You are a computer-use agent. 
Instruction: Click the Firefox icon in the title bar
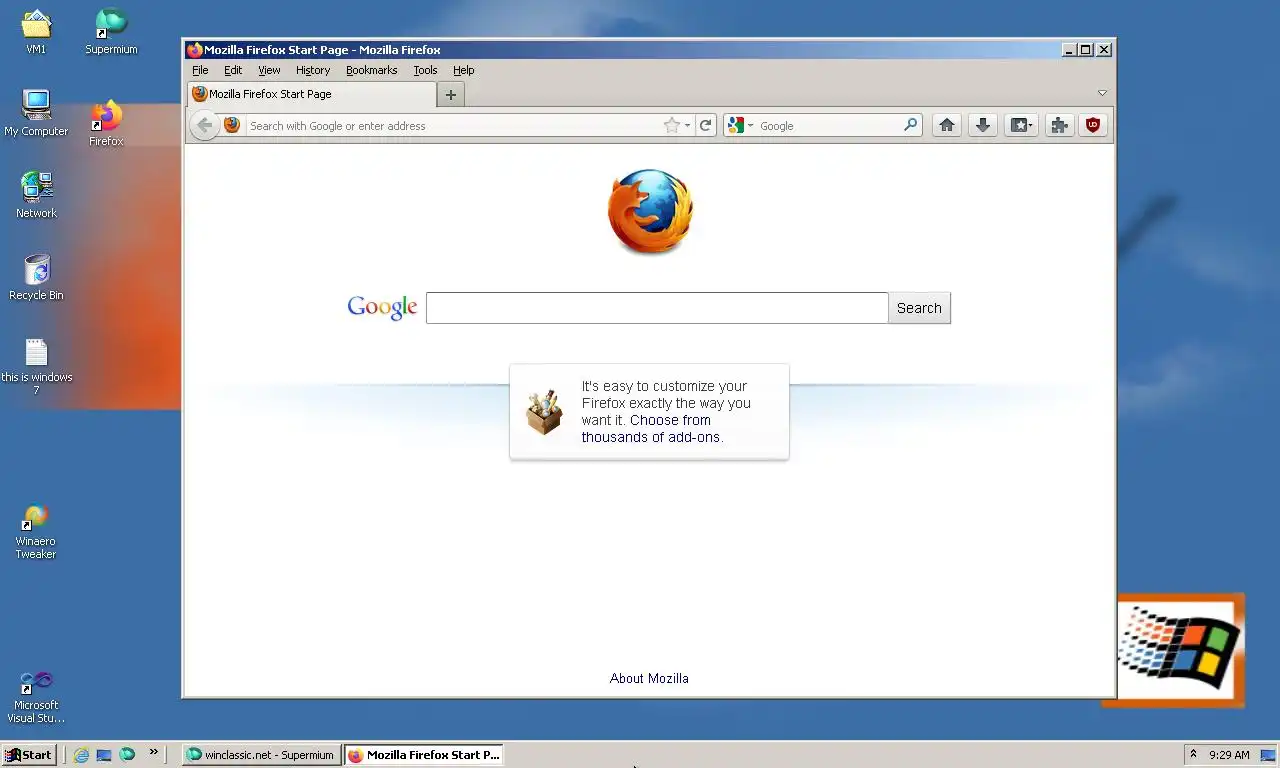(194, 50)
